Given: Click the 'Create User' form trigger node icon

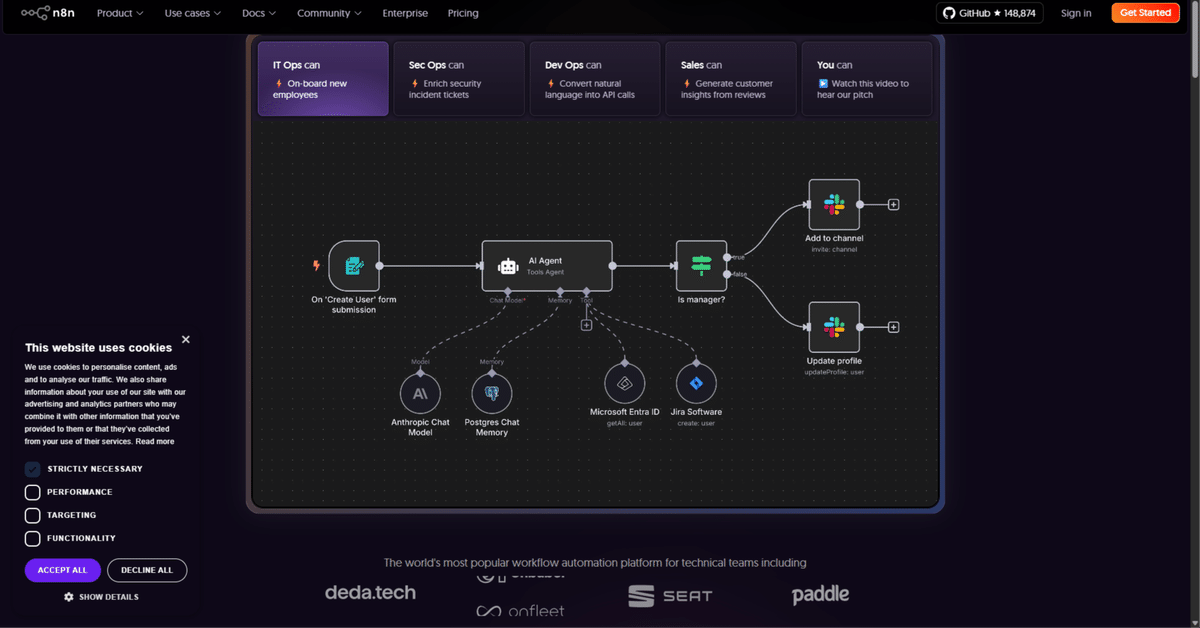Looking at the screenshot, I should click(354, 265).
